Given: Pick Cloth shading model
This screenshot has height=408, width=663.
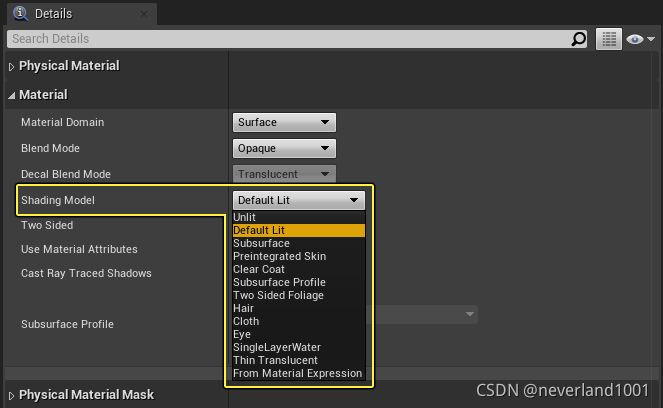Looking at the screenshot, I should (x=299, y=321).
